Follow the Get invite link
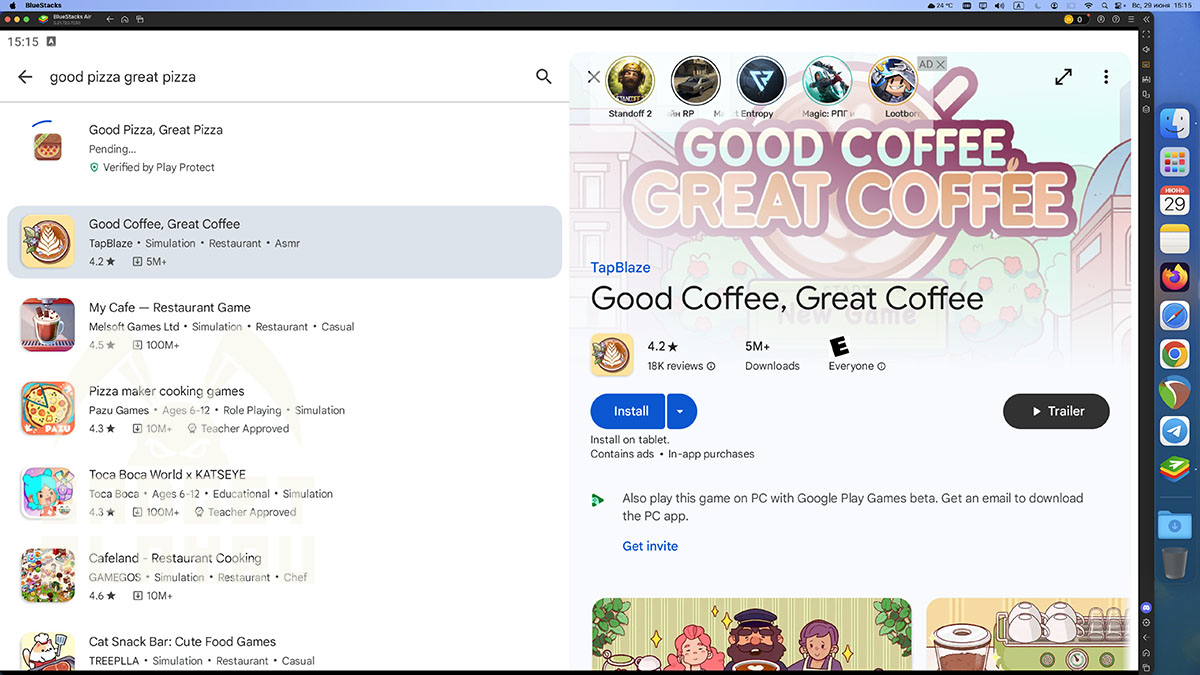This screenshot has height=675, width=1200. point(650,546)
